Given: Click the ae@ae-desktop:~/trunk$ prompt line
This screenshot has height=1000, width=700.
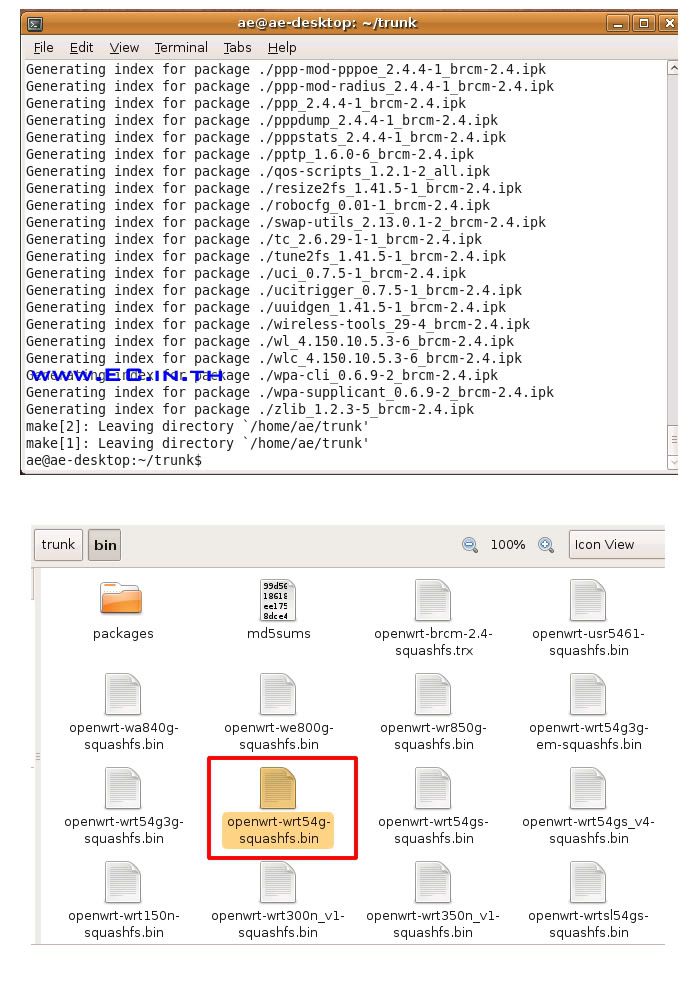Looking at the screenshot, I should (113, 460).
